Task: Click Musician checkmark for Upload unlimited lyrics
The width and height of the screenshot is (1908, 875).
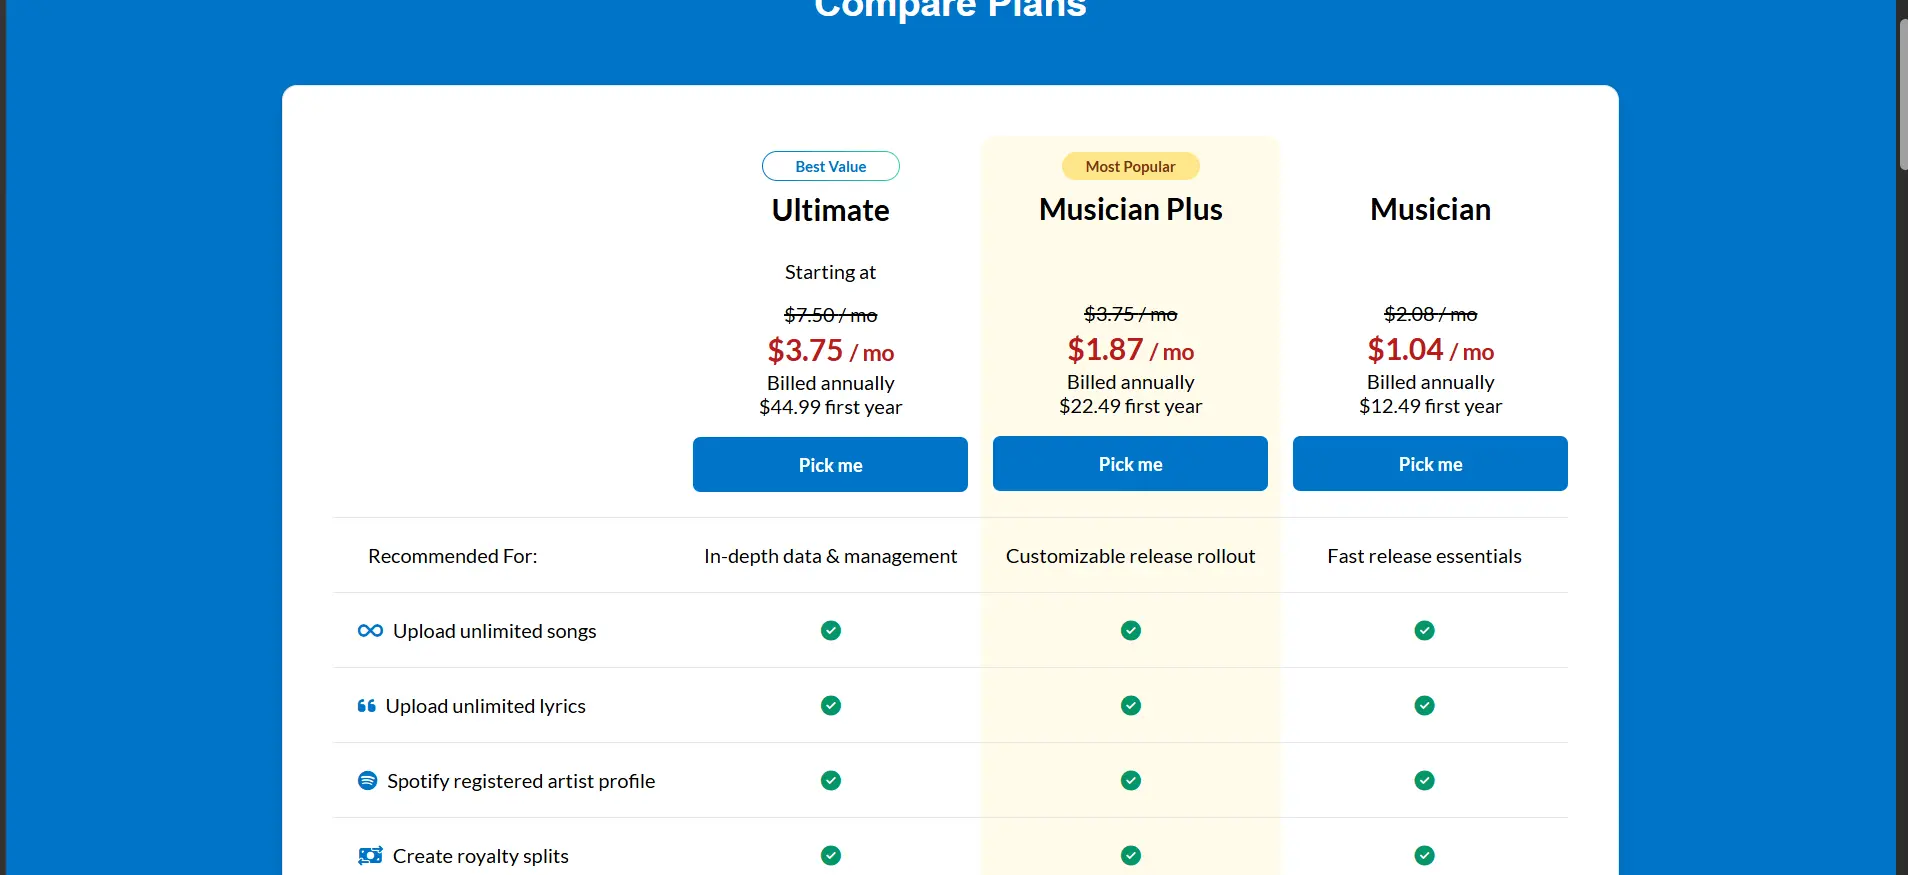Action: 1425,705
